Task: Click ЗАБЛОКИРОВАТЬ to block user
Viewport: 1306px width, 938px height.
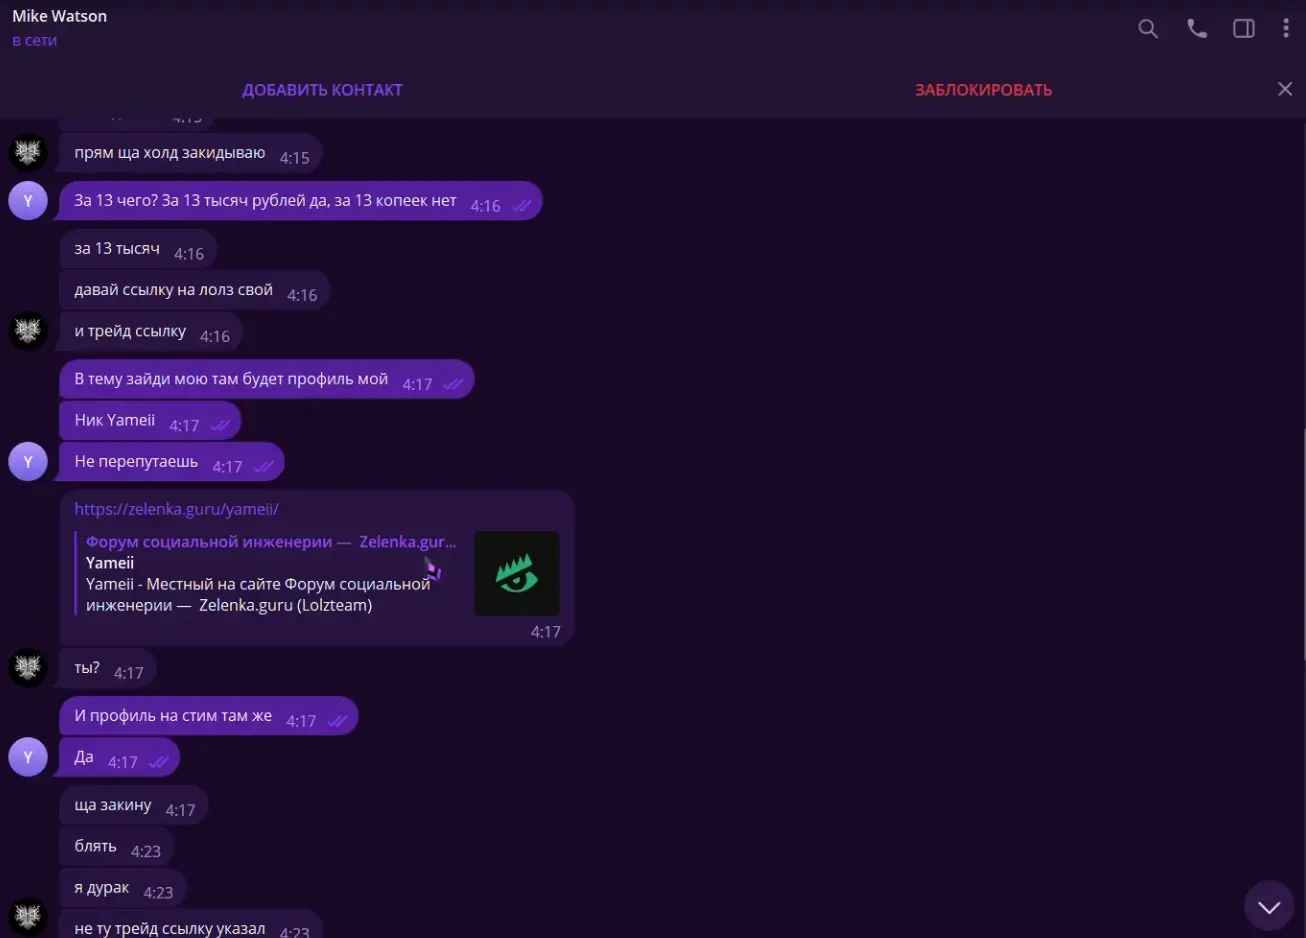Action: click(x=983, y=90)
